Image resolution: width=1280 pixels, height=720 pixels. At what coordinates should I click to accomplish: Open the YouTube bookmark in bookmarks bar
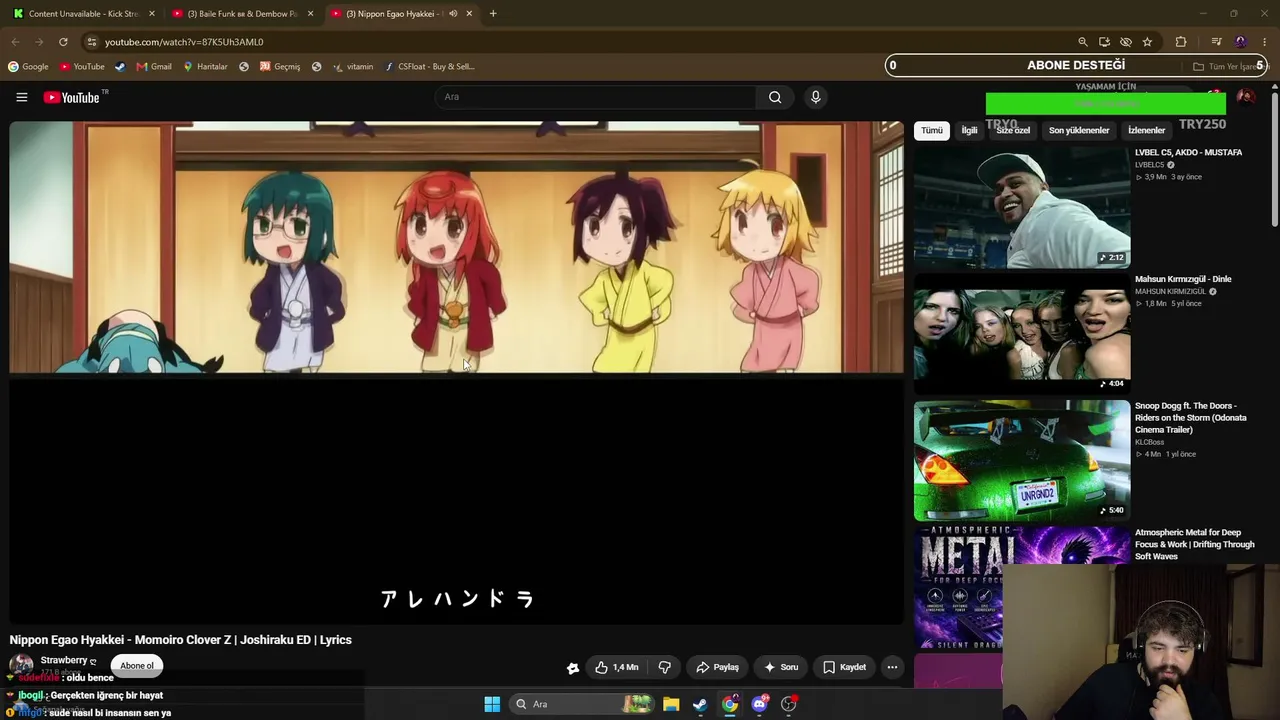82,67
